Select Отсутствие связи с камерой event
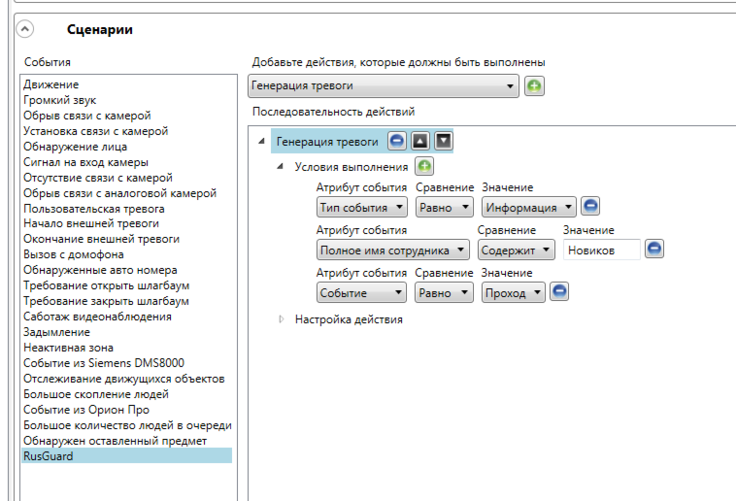Image resolution: width=736 pixels, height=501 pixels. [98, 177]
